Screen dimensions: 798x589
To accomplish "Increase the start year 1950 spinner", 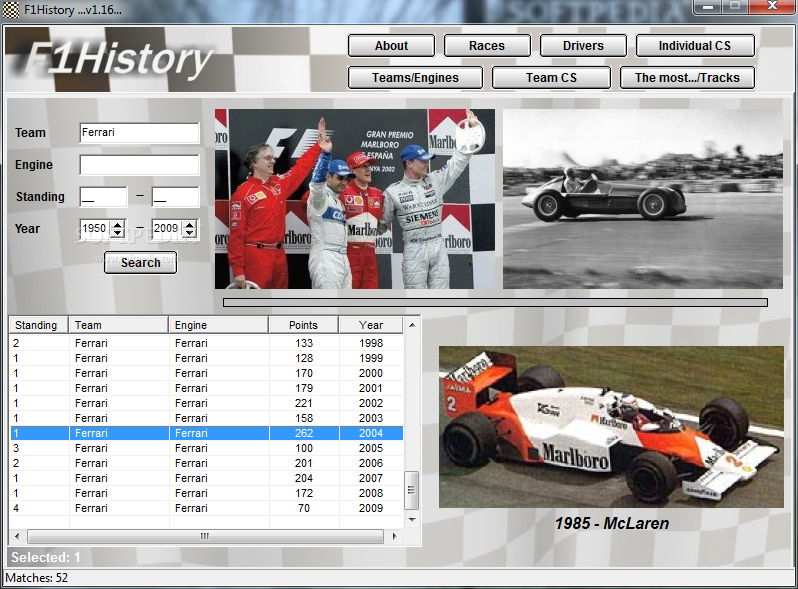I will tap(118, 225).
